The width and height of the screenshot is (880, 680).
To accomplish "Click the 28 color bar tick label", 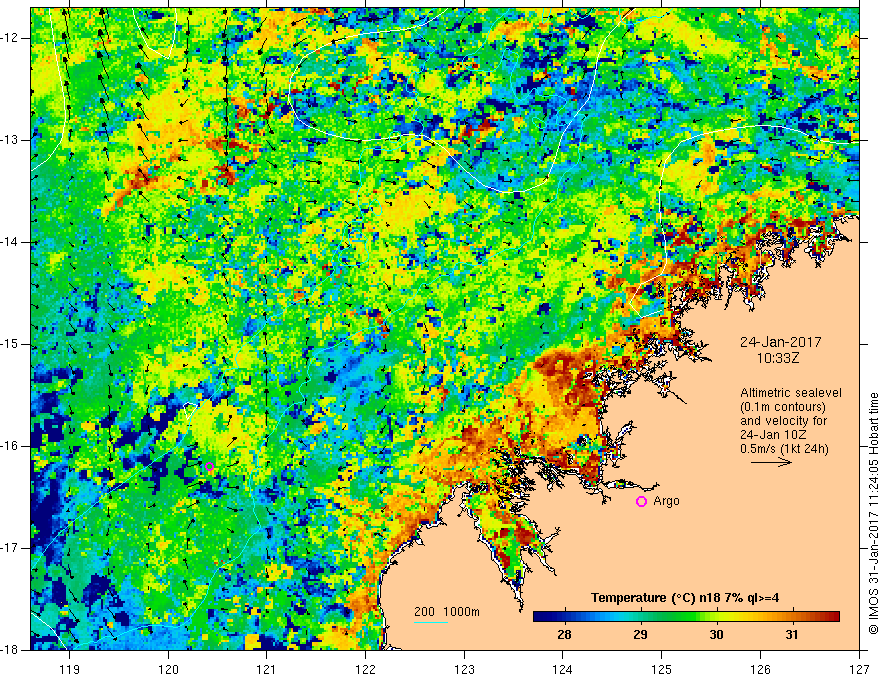I will tap(565, 635).
